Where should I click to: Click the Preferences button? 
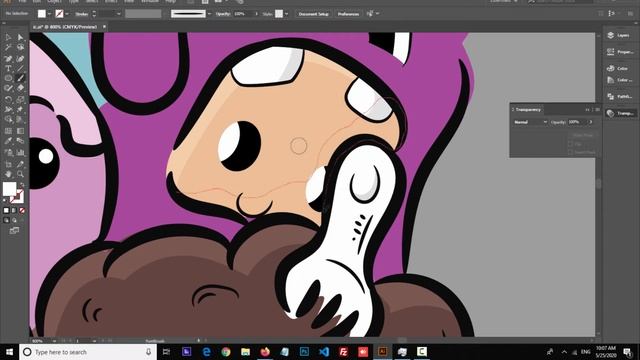tap(348, 14)
